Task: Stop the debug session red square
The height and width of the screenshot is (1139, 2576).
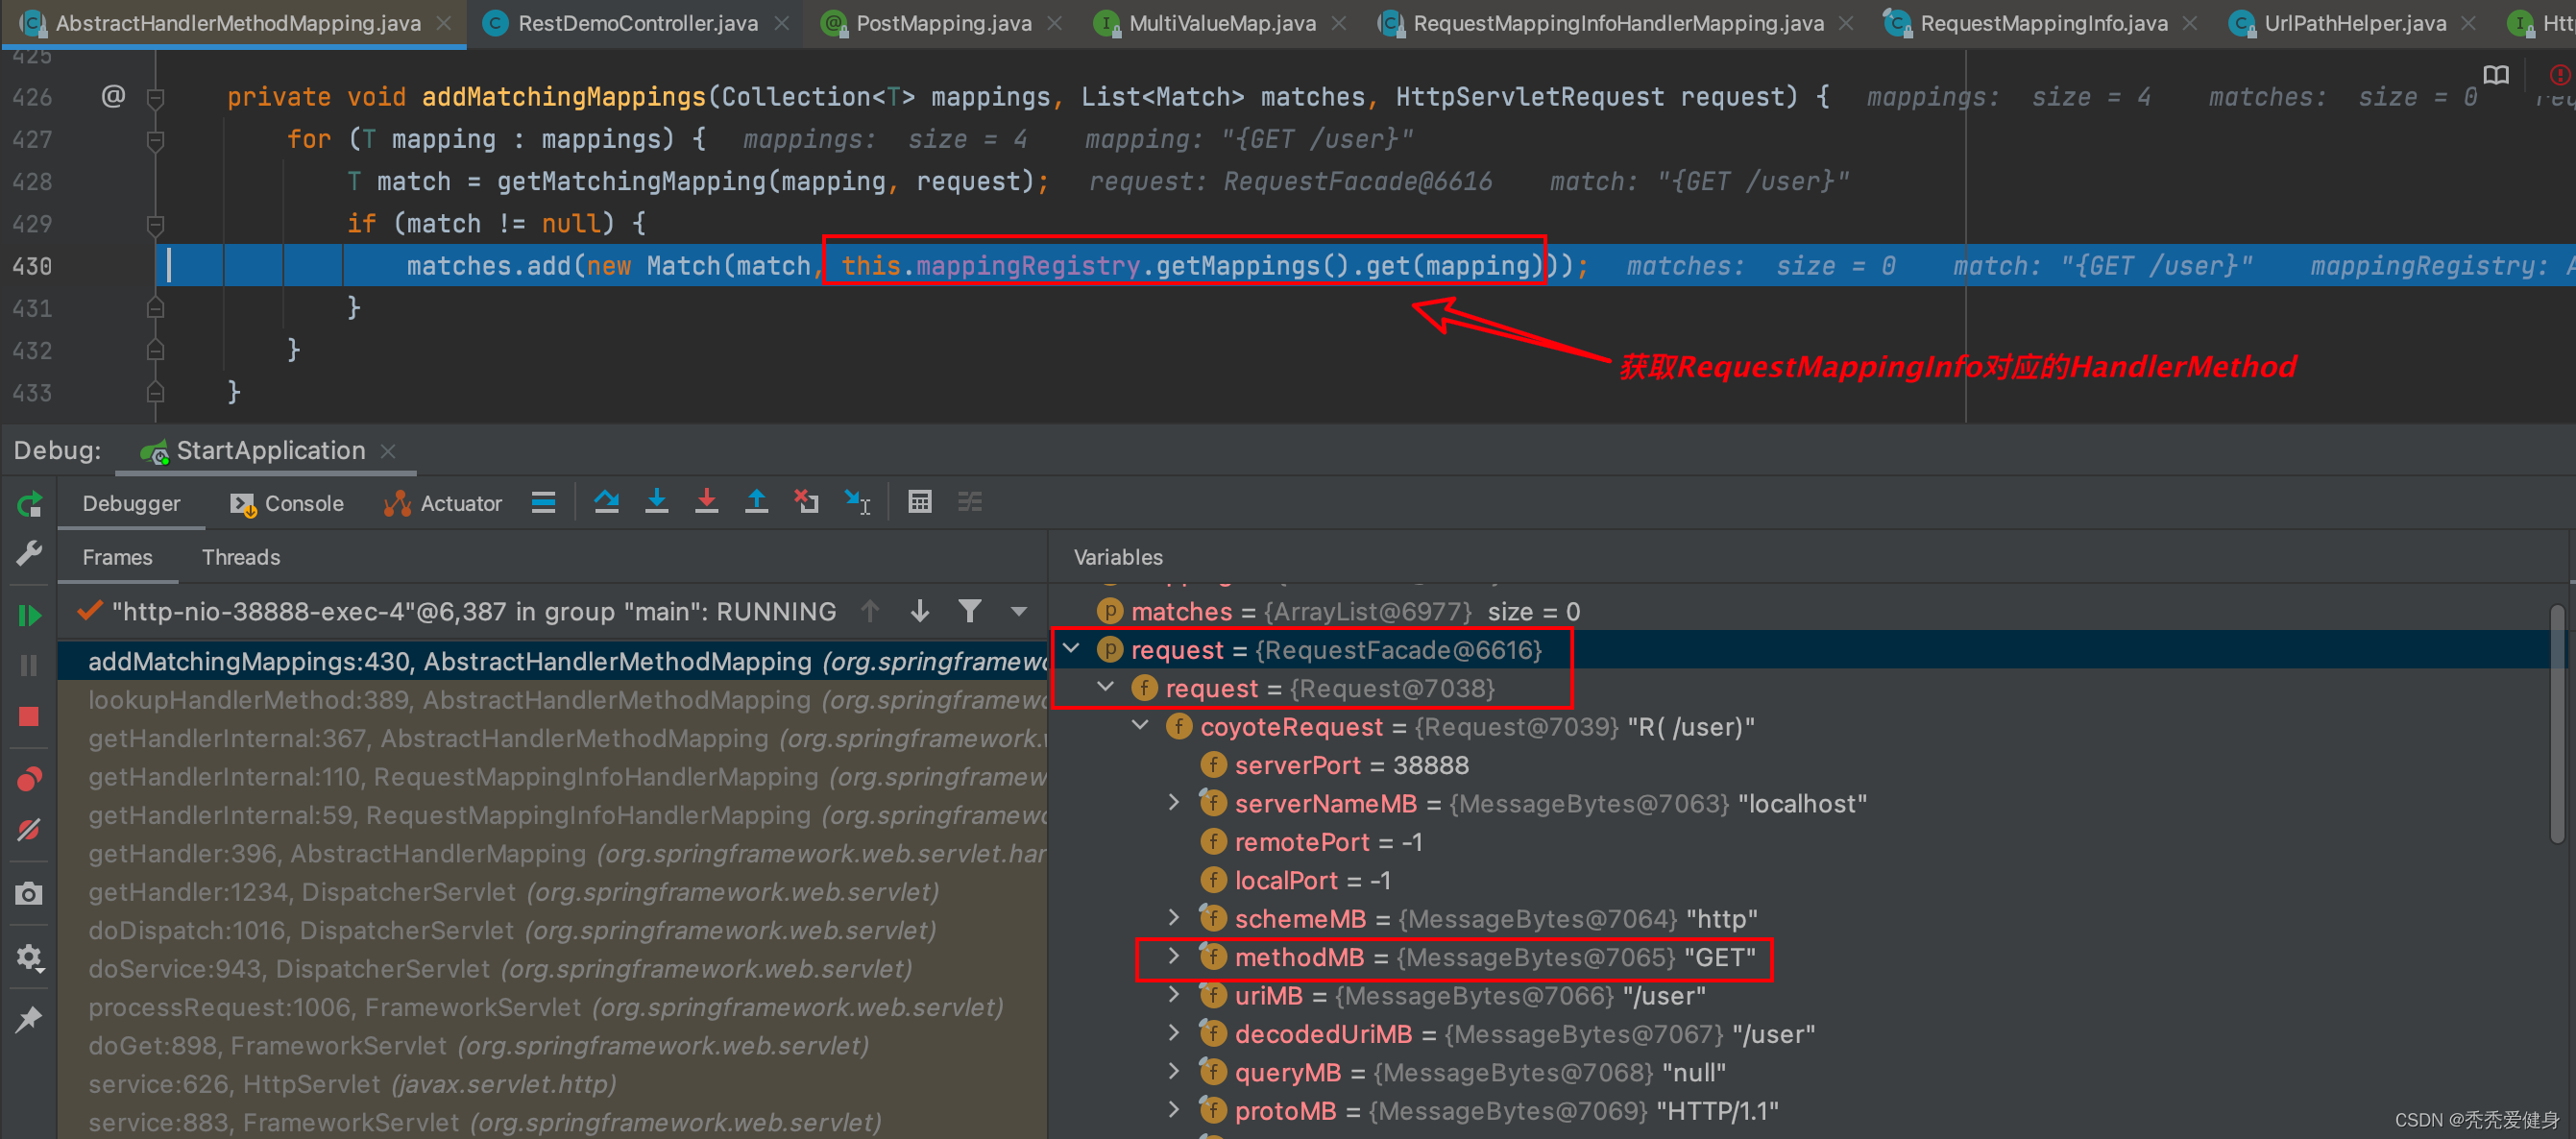Action: click(29, 716)
